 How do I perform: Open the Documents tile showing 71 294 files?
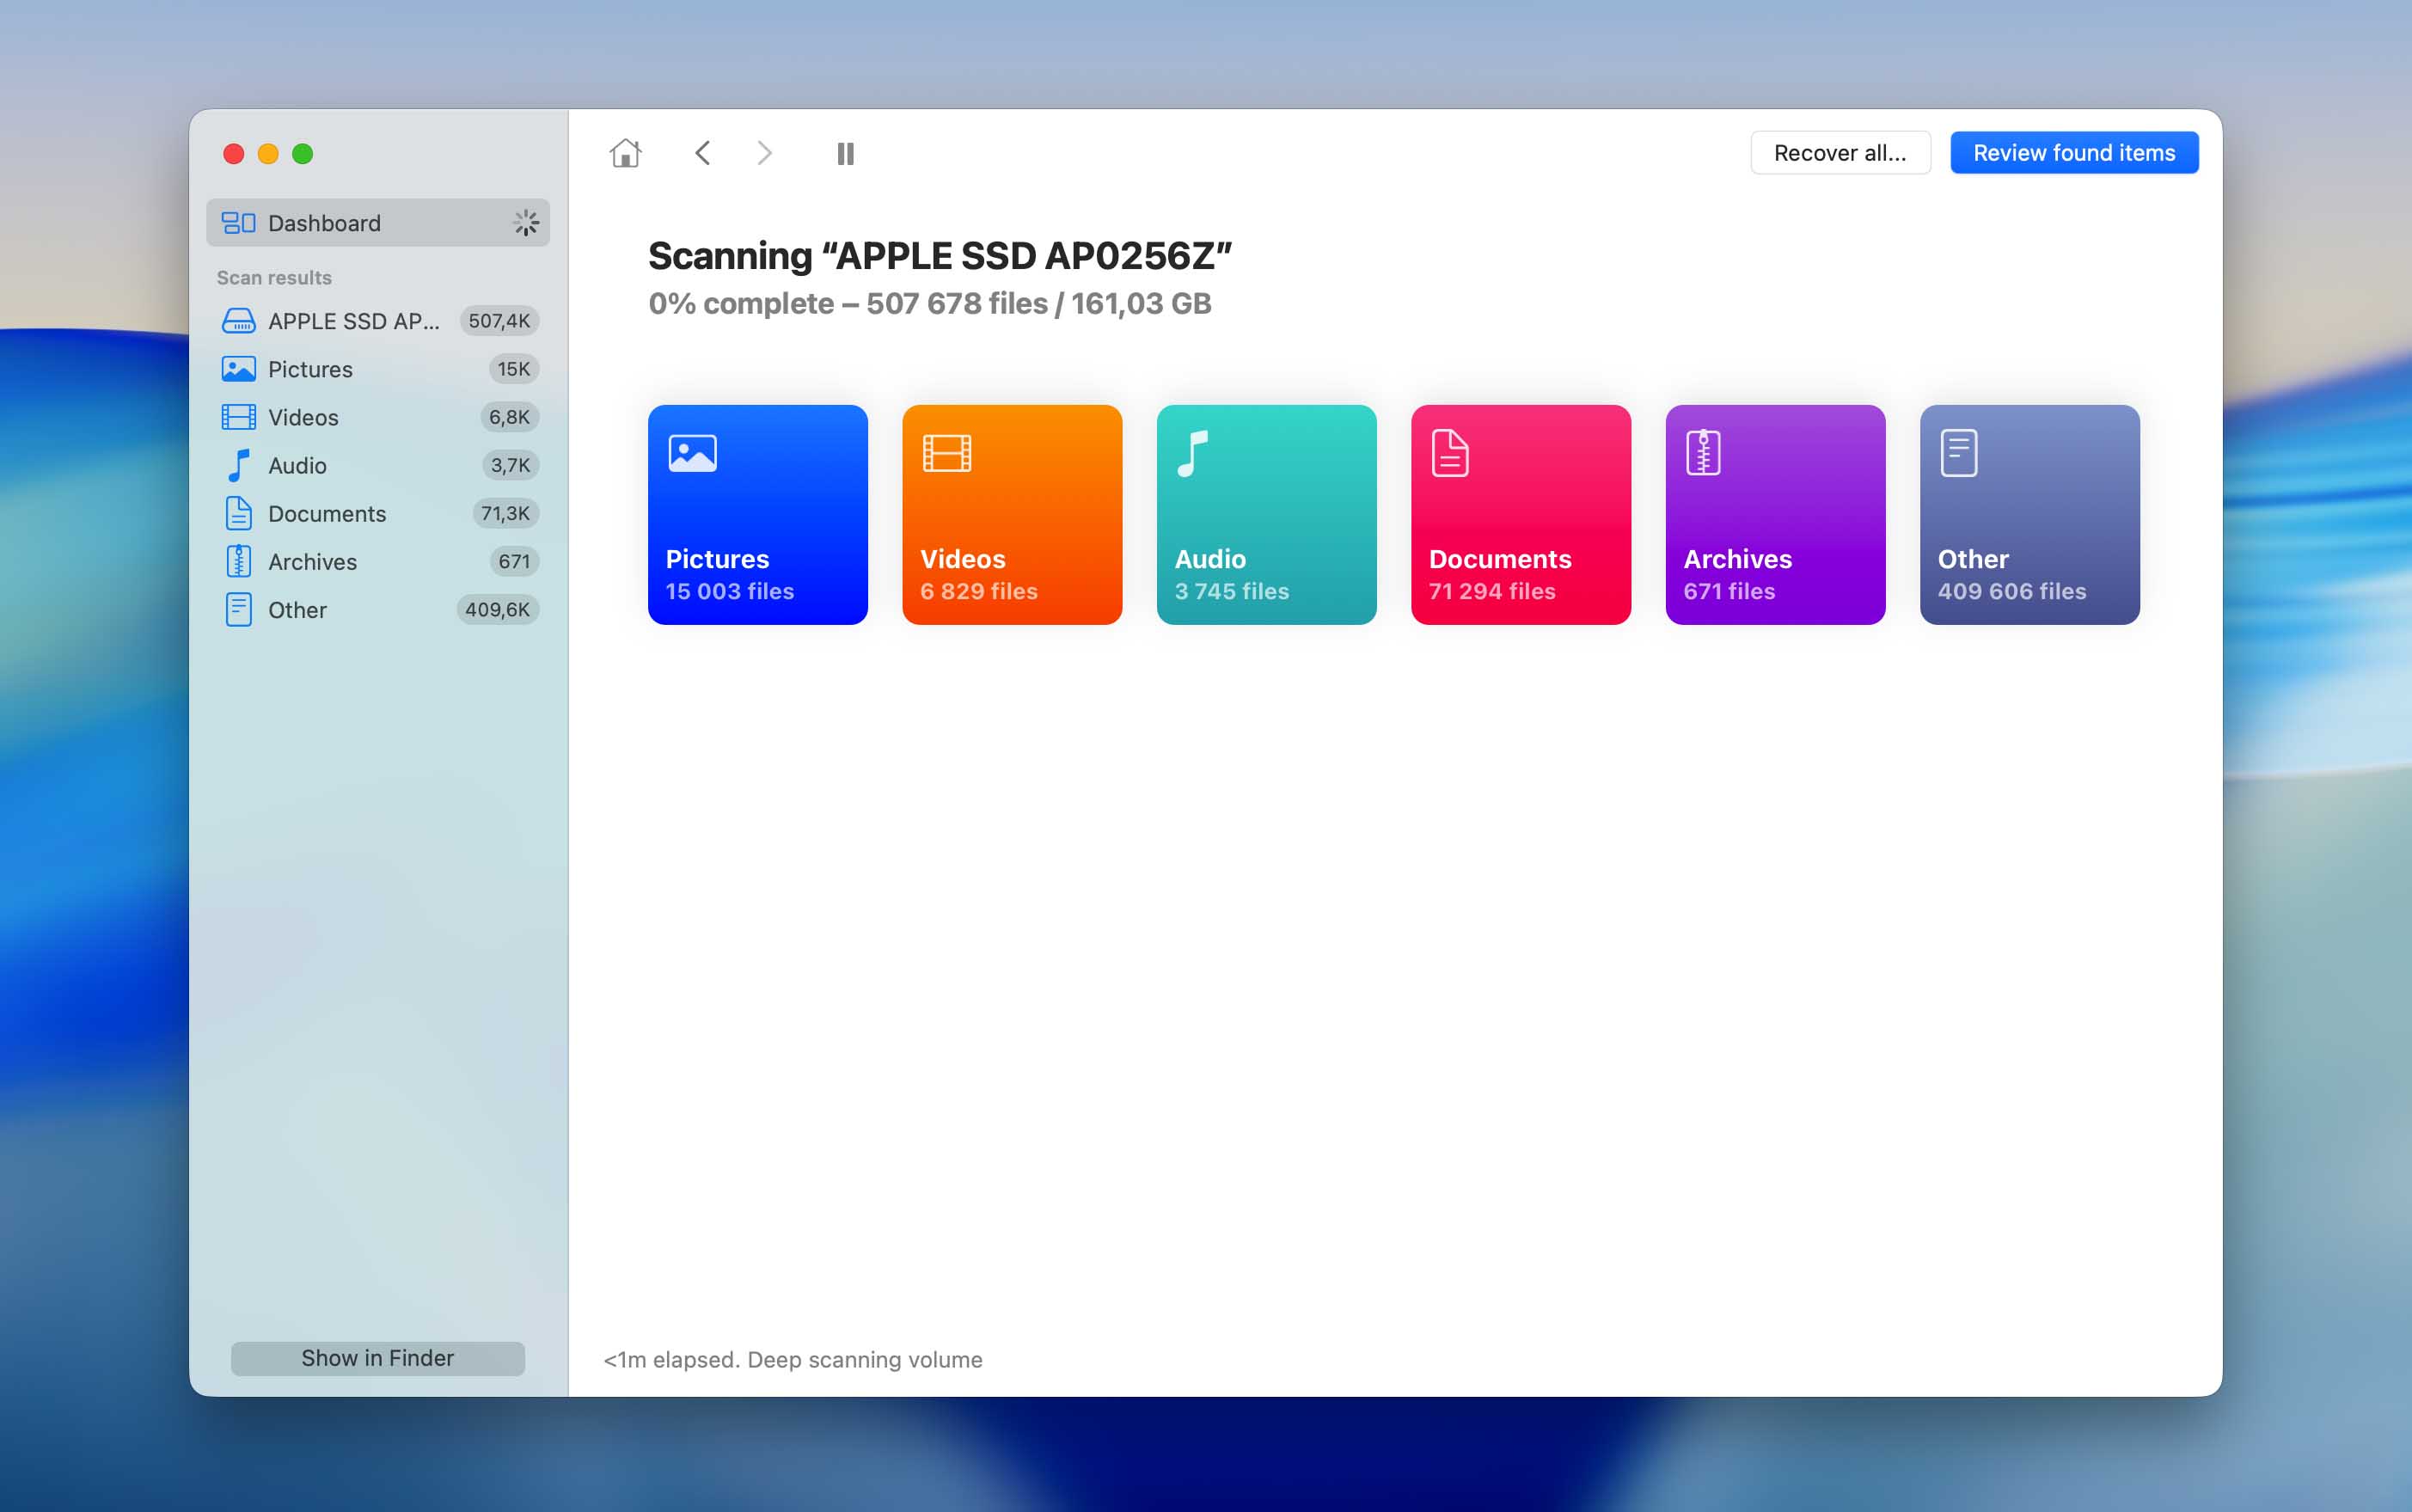pos(1520,515)
